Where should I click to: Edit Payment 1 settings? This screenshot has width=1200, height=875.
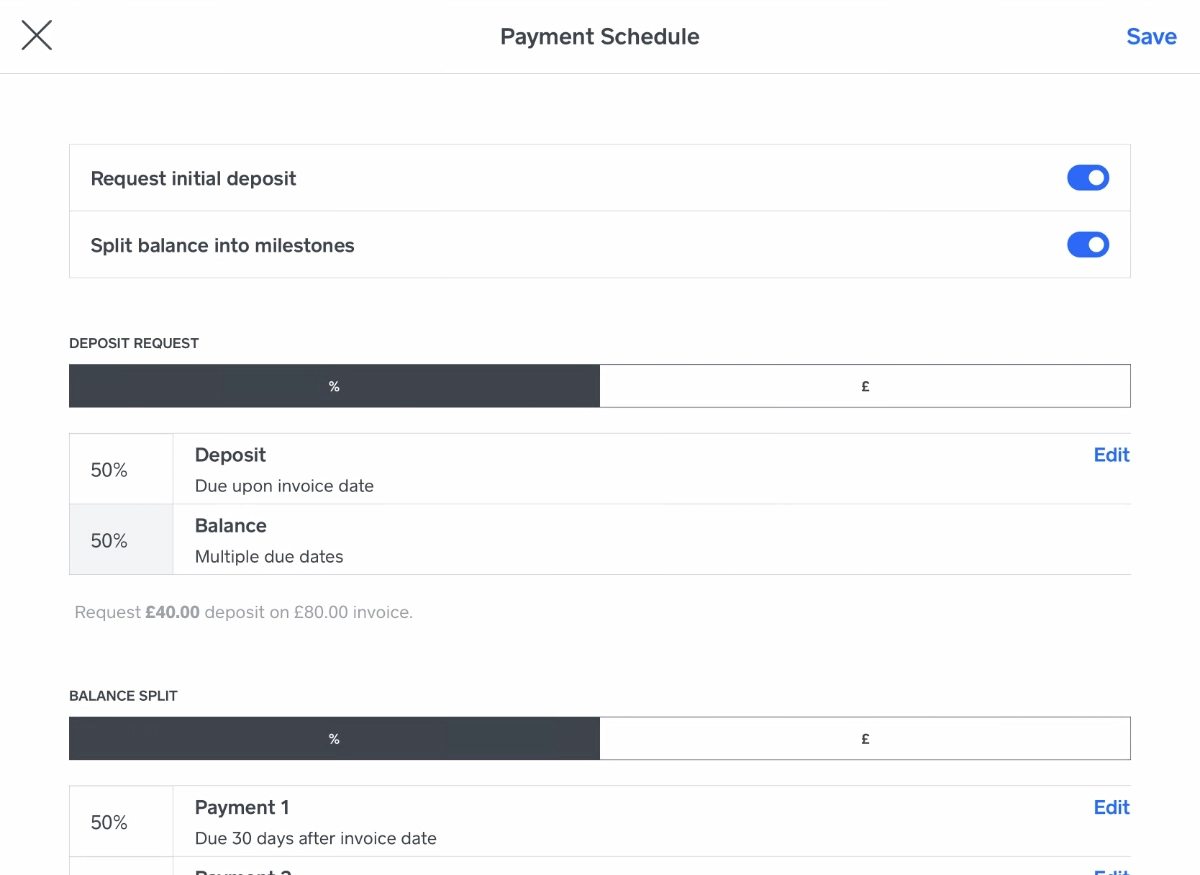(x=1111, y=807)
